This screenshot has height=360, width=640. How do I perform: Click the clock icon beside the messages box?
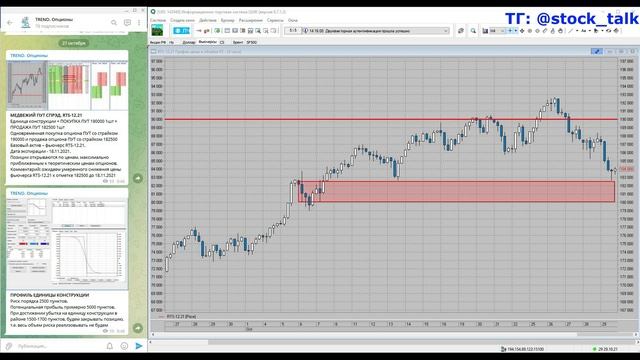[306, 31]
